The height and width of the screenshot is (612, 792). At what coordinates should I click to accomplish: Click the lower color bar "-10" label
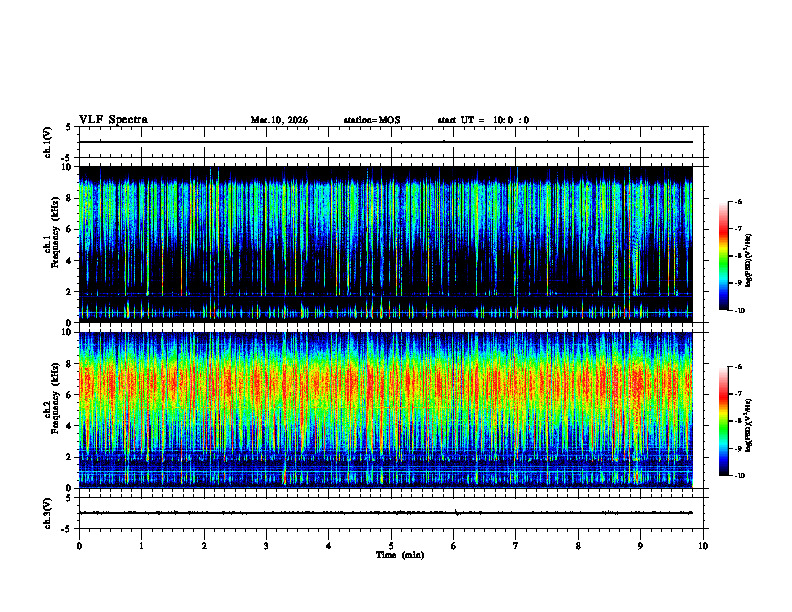739,476
